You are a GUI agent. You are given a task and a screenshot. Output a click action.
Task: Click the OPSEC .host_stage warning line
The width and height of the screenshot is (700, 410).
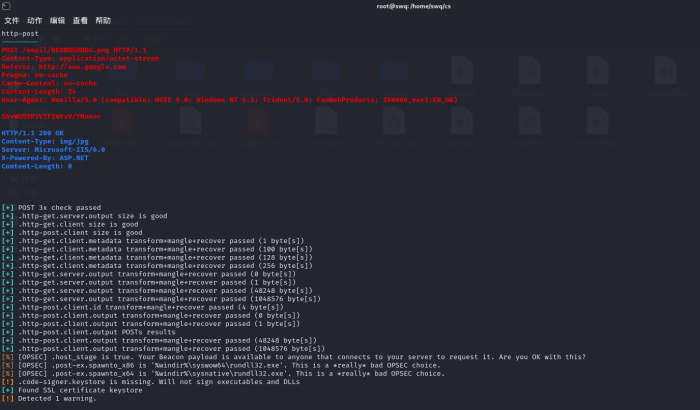point(250,356)
